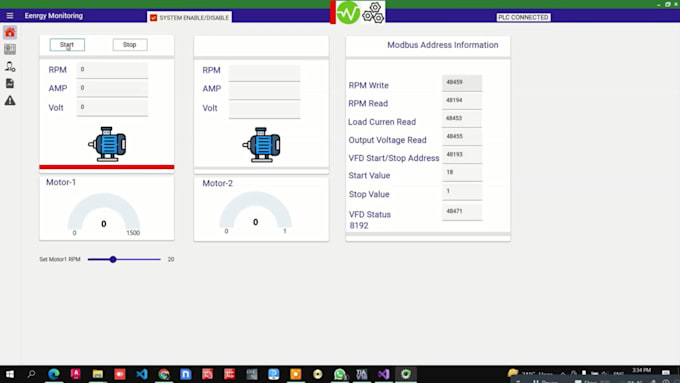Open Microsoft Edge from taskbar
The height and width of the screenshot is (383, 680).
point(54,374)
